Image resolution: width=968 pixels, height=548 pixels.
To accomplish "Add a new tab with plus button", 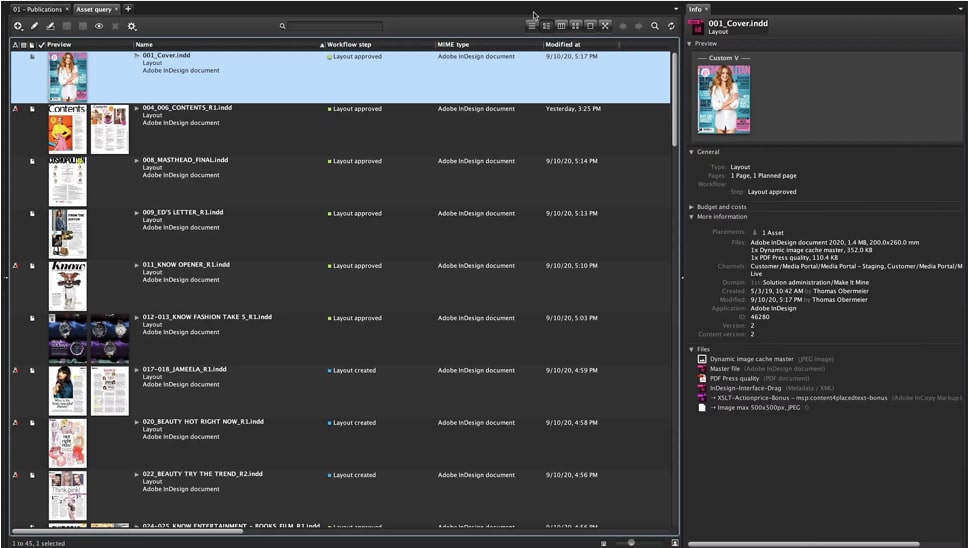I will (128, 9).
